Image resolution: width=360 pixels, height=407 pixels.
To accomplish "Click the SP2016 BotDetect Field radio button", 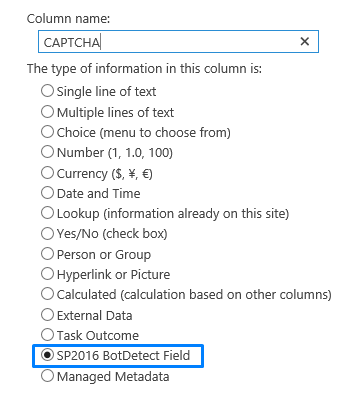I will pos(47,355).
